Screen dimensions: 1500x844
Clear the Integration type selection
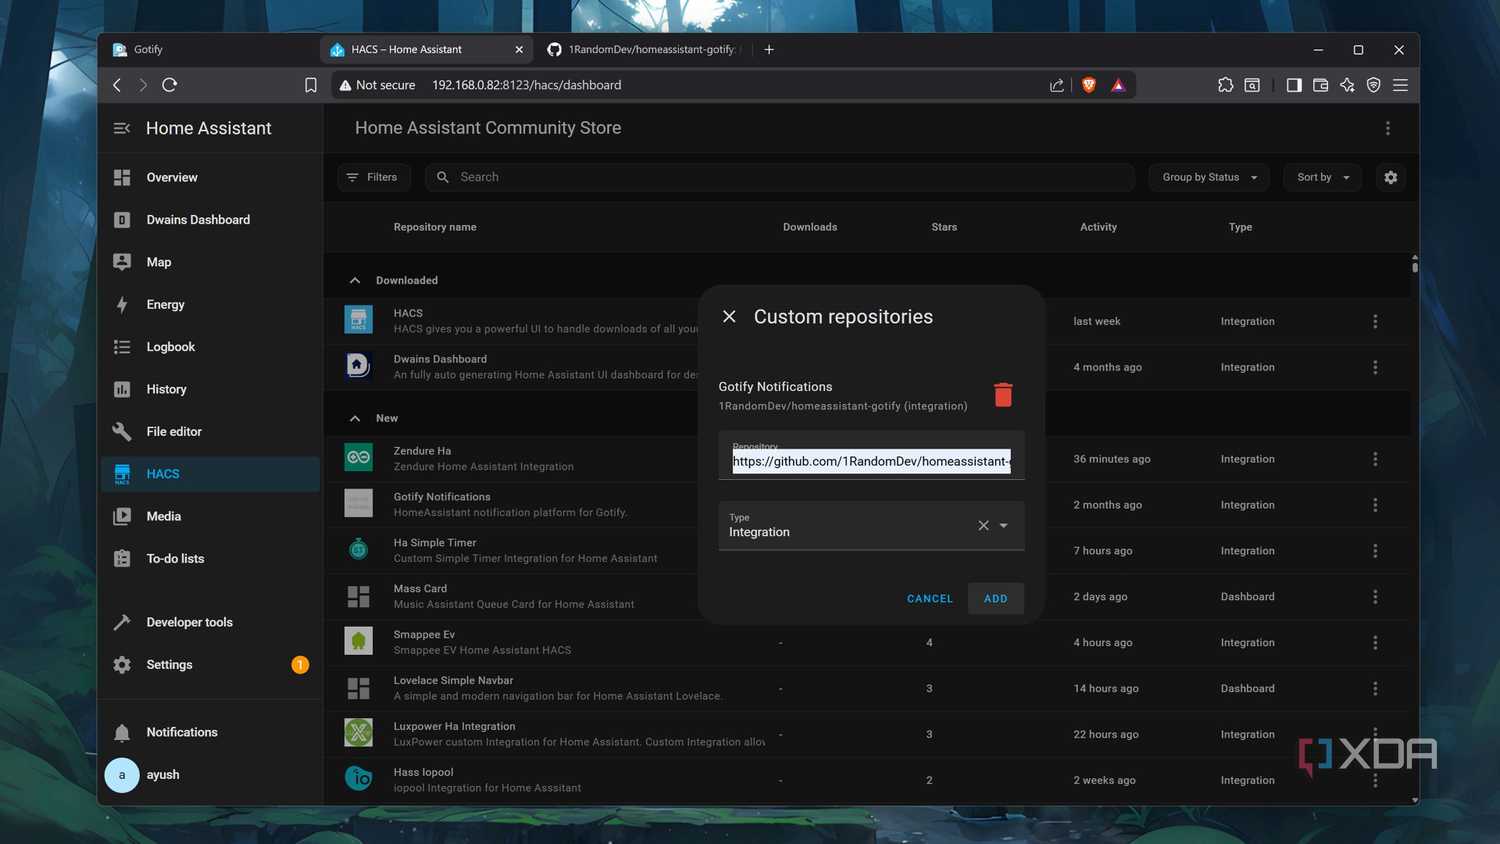(x=983, y=525)
